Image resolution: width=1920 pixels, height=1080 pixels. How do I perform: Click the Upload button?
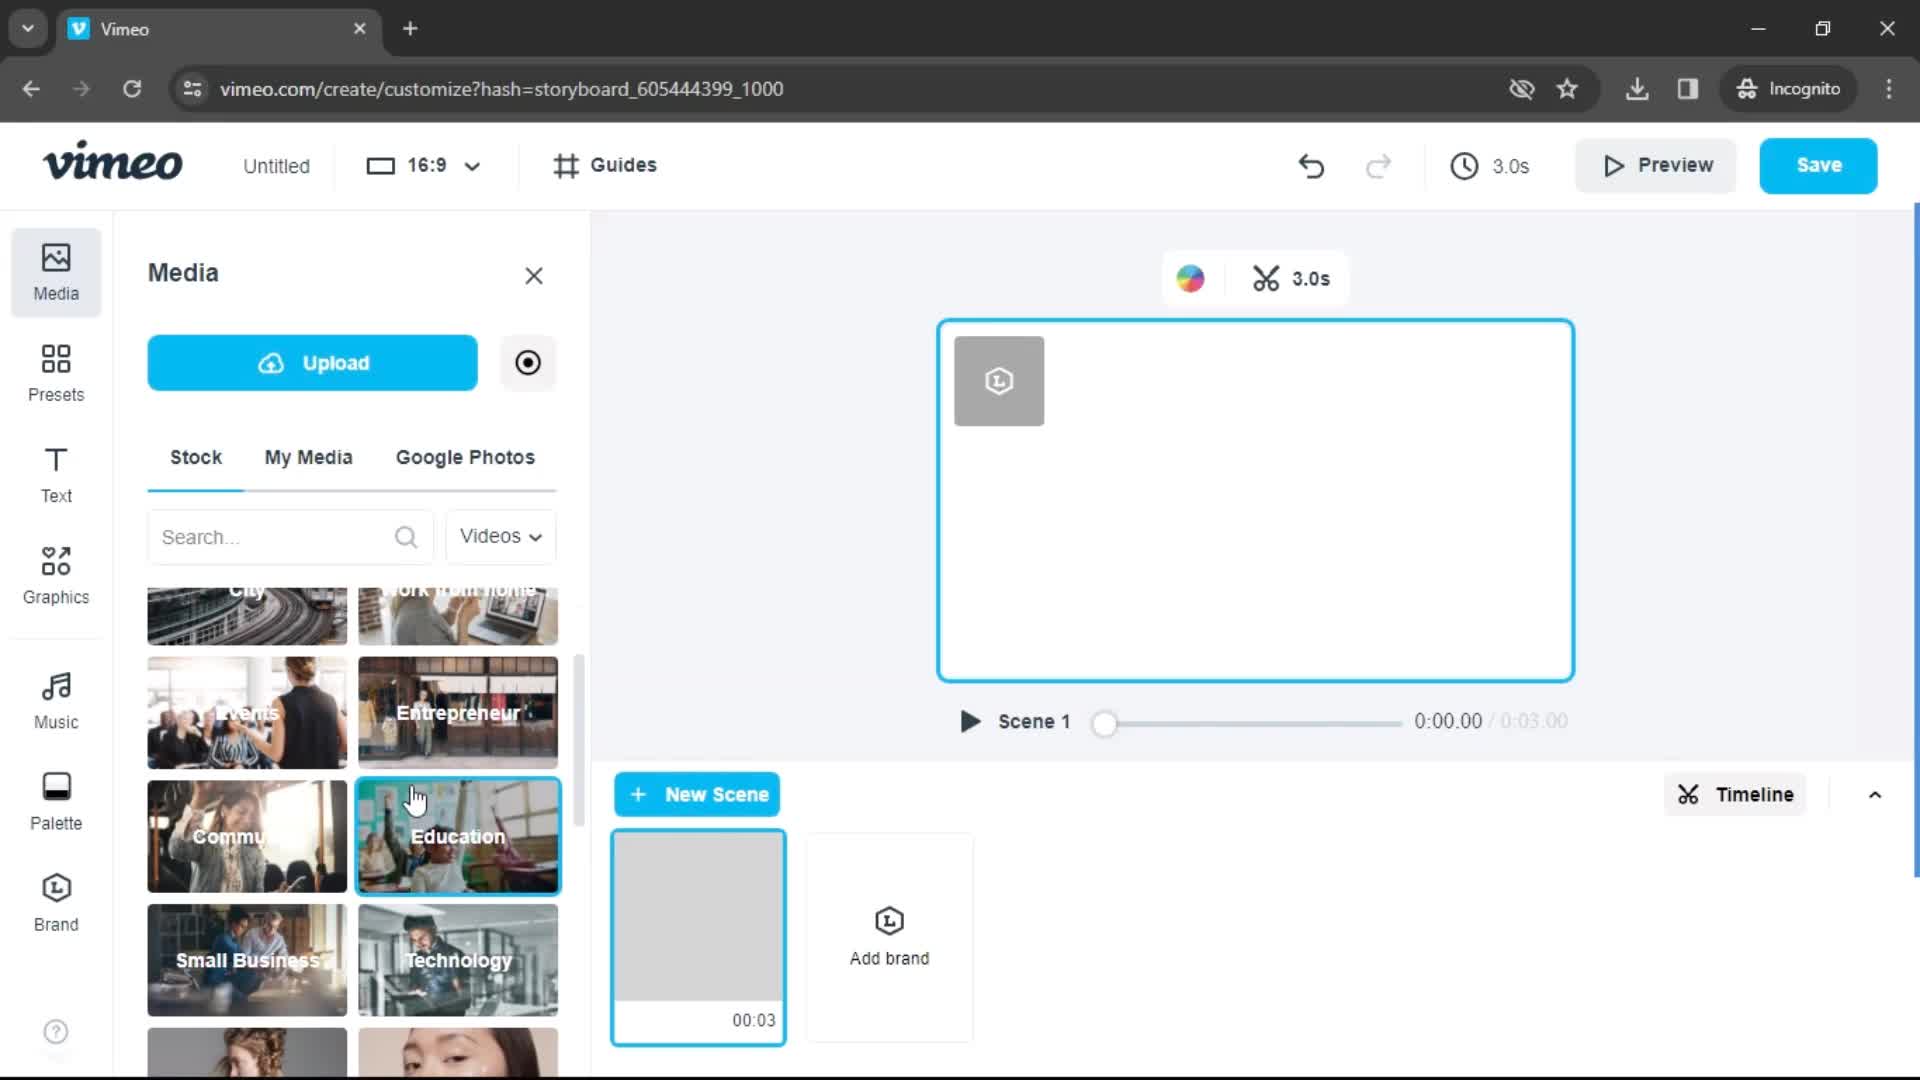(312, 362)
